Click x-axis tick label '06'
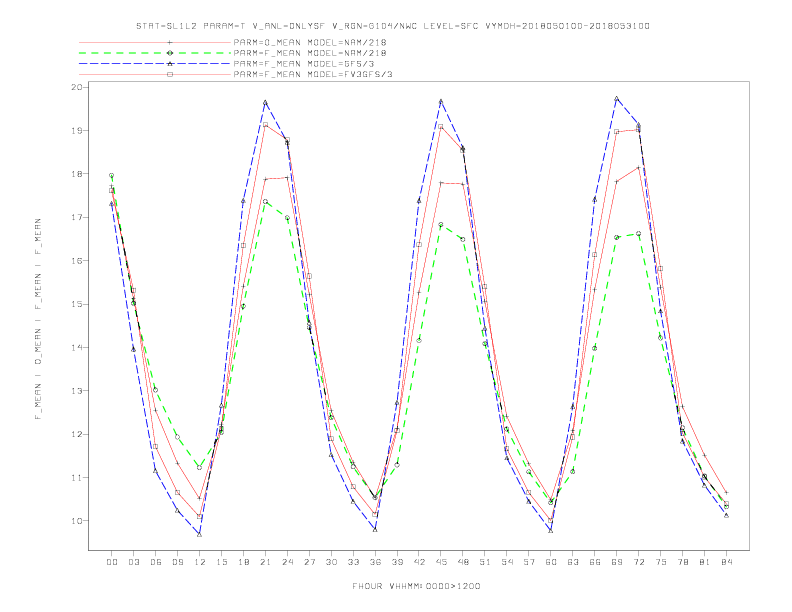This screenshot has height=612, width=792. point(156,562)
